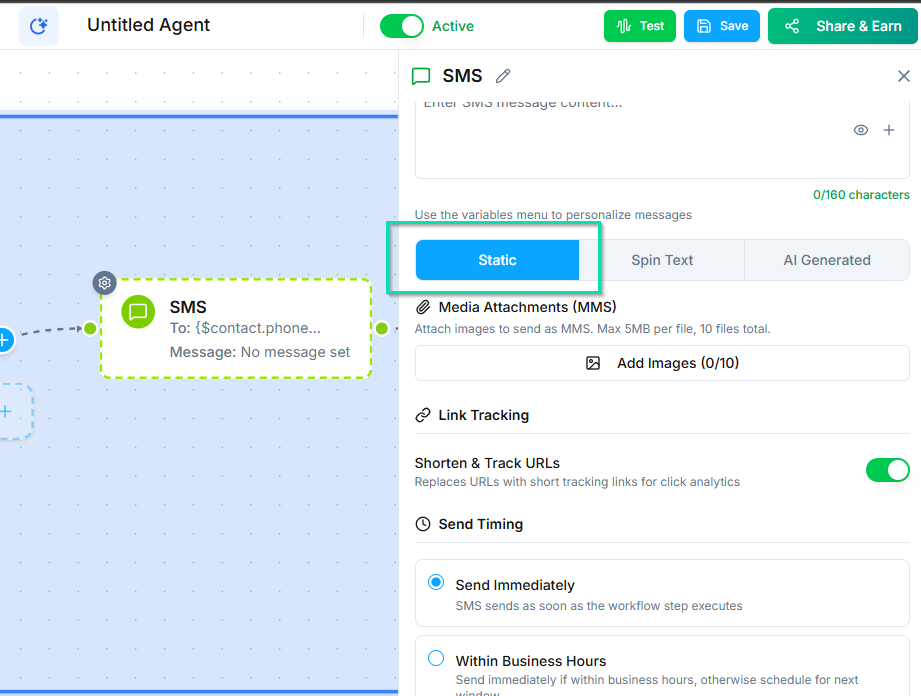Image resolution: width=921 pixels, height=696 pixels.
Task: Open the gear settings on SMS node
Action: 105,283
